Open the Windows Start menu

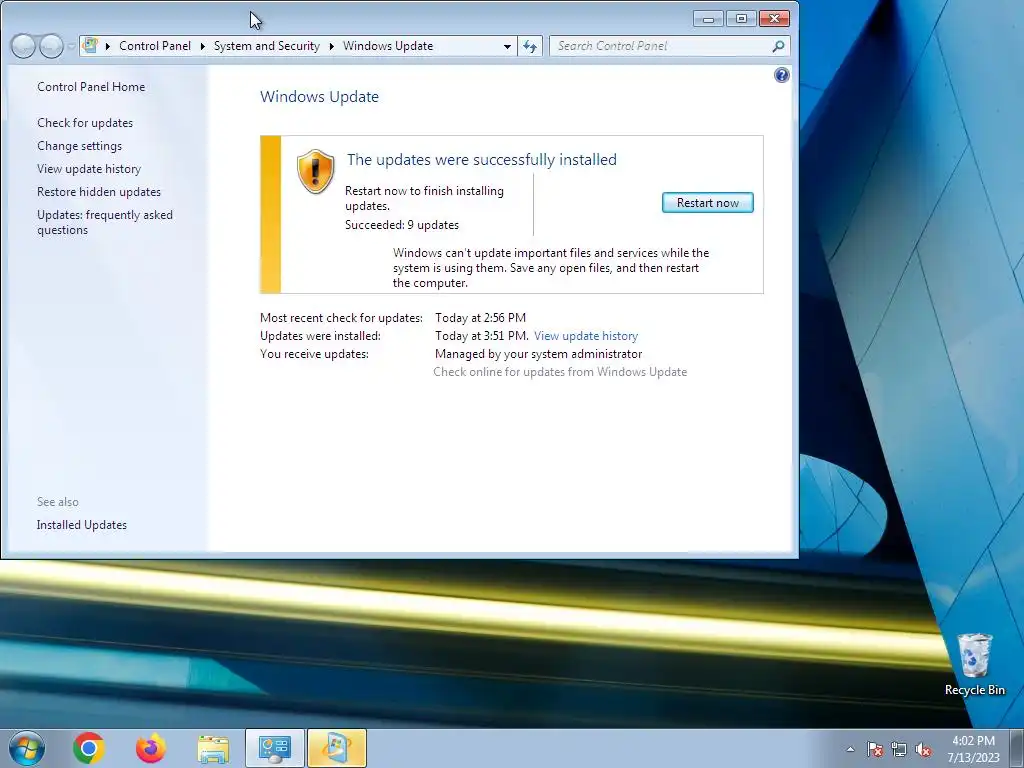click(x=27, y=748)
